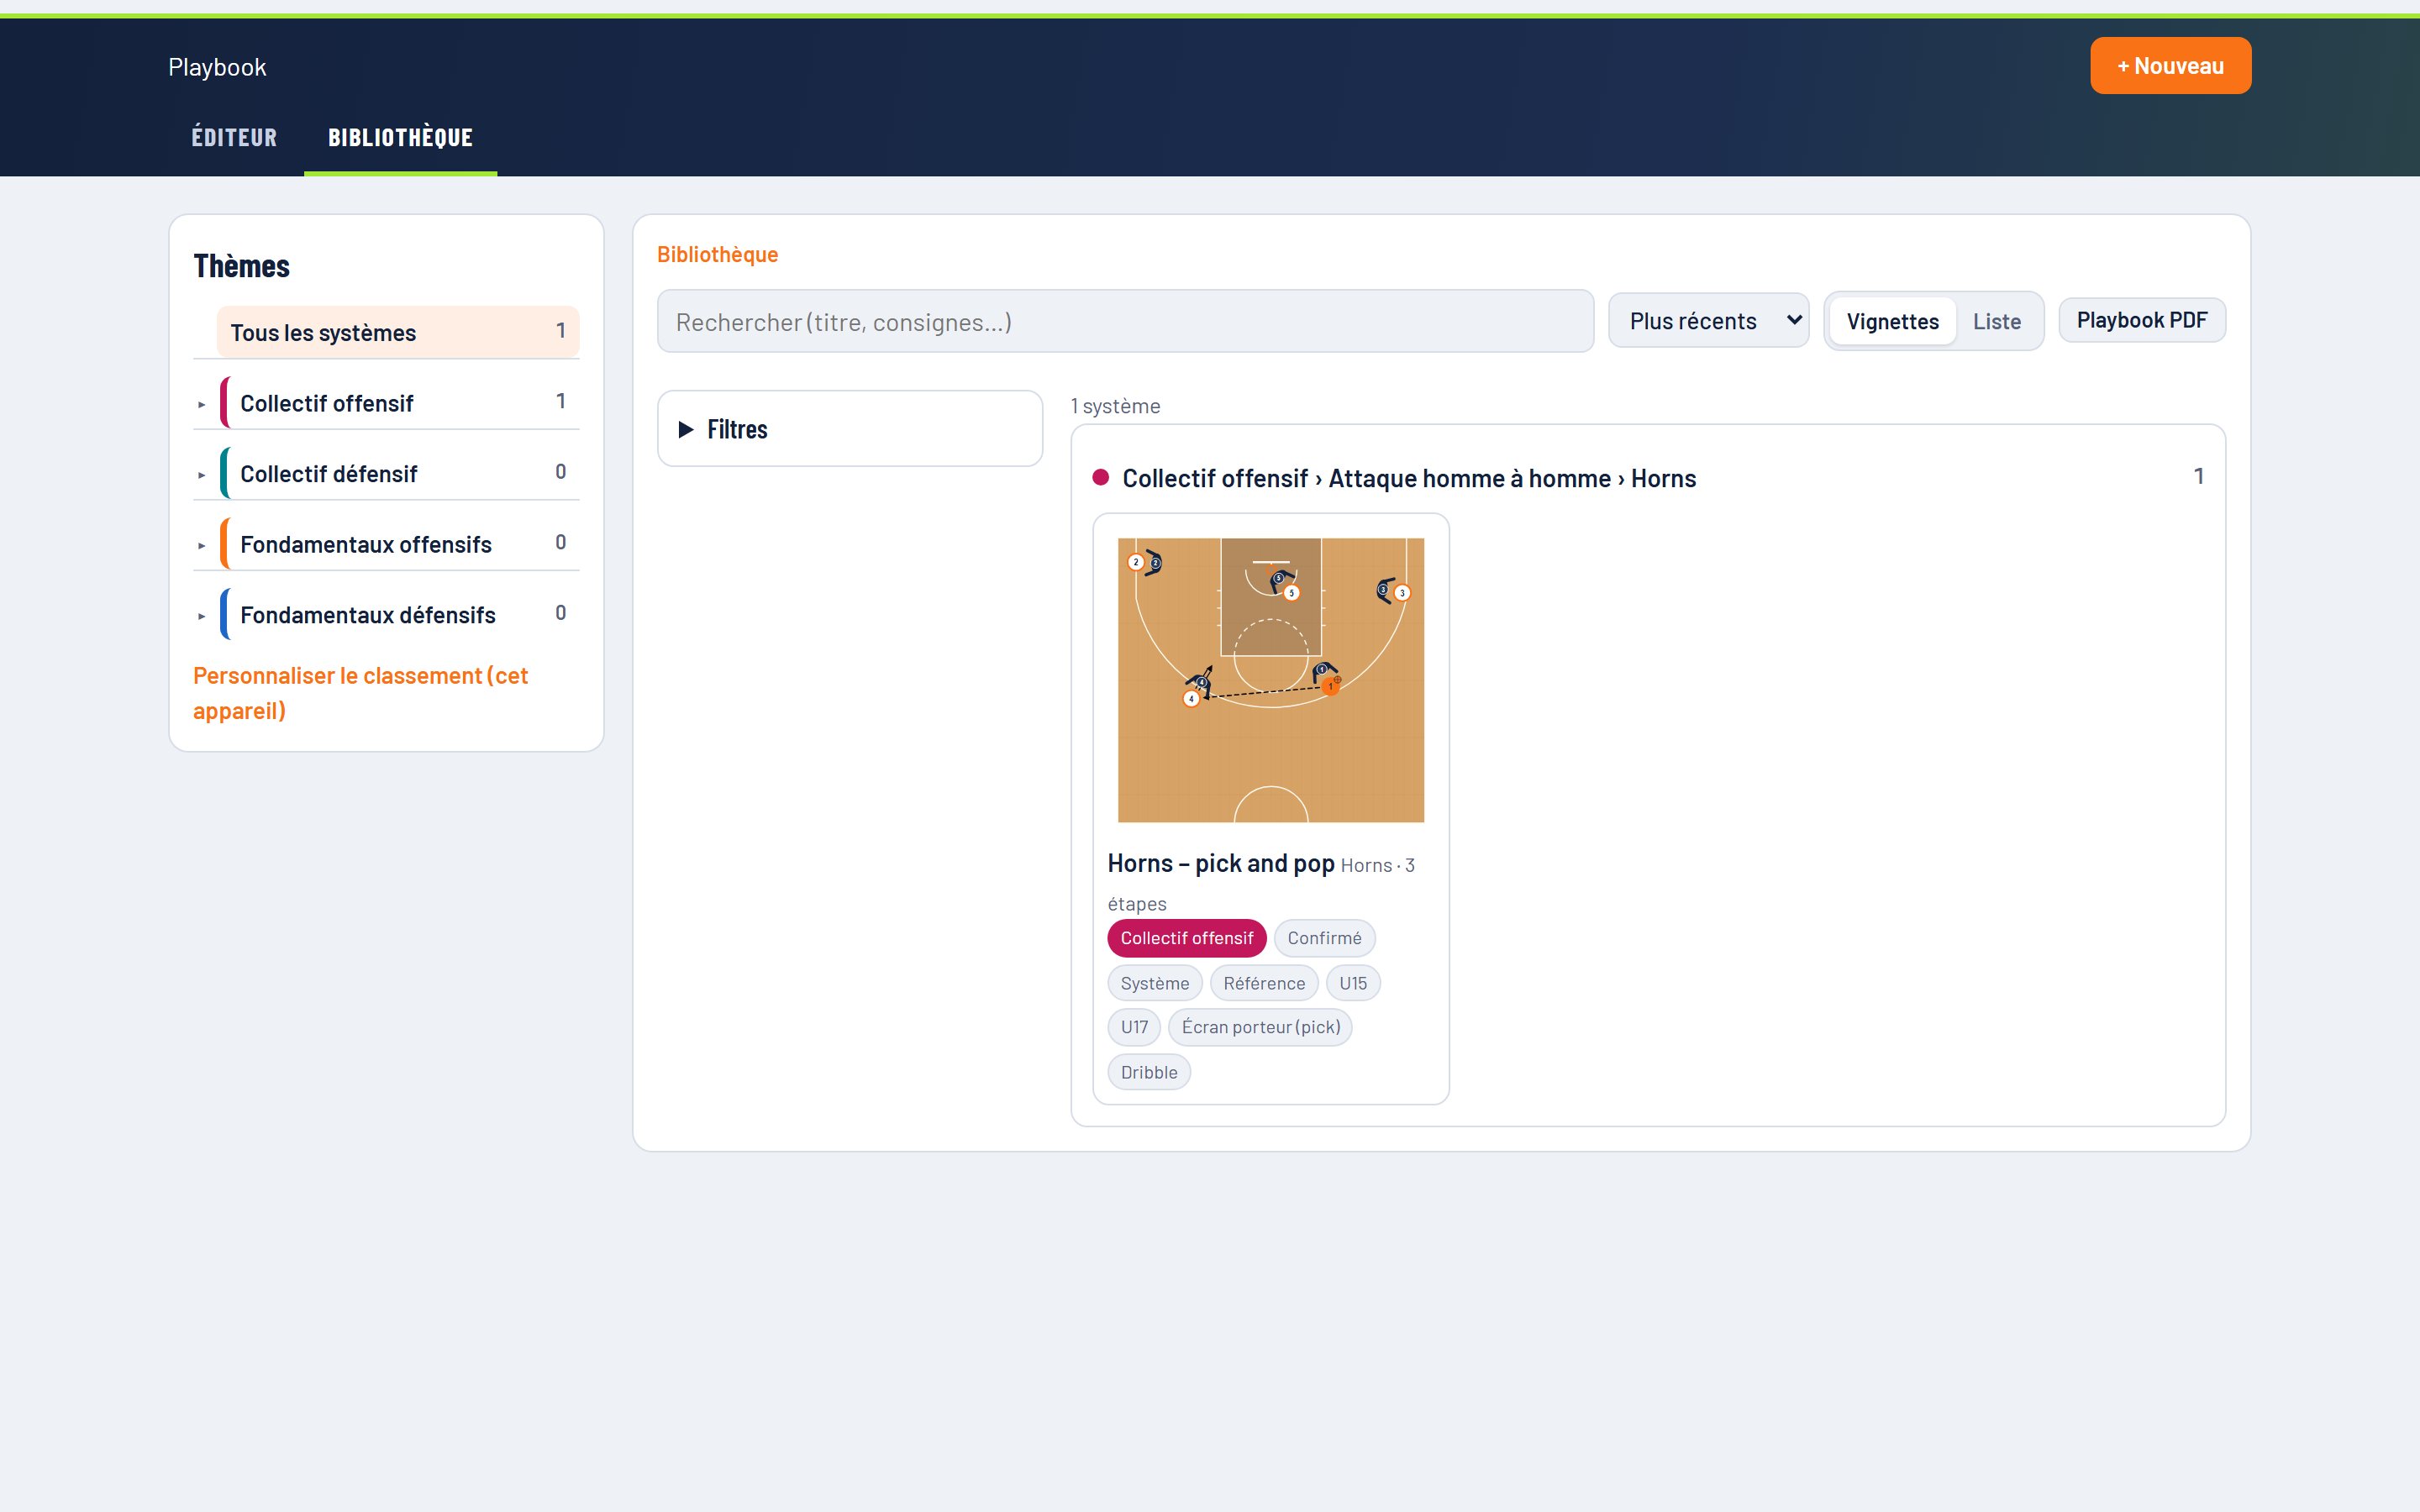
Task: Open Personnaliser le classement link
Action: (x=360, y=693)
